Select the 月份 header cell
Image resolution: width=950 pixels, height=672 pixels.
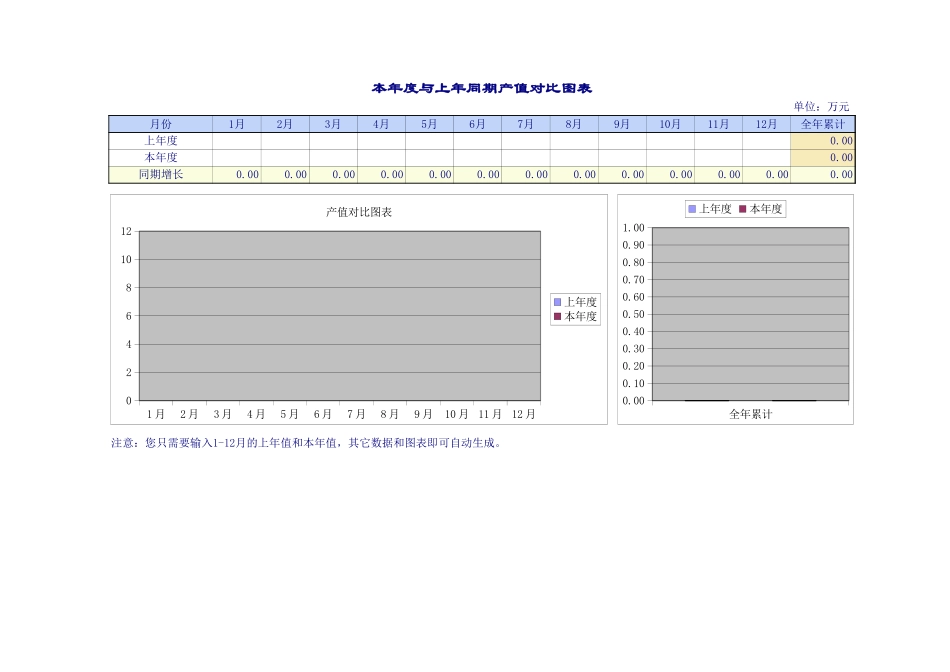tap(162, 123)
